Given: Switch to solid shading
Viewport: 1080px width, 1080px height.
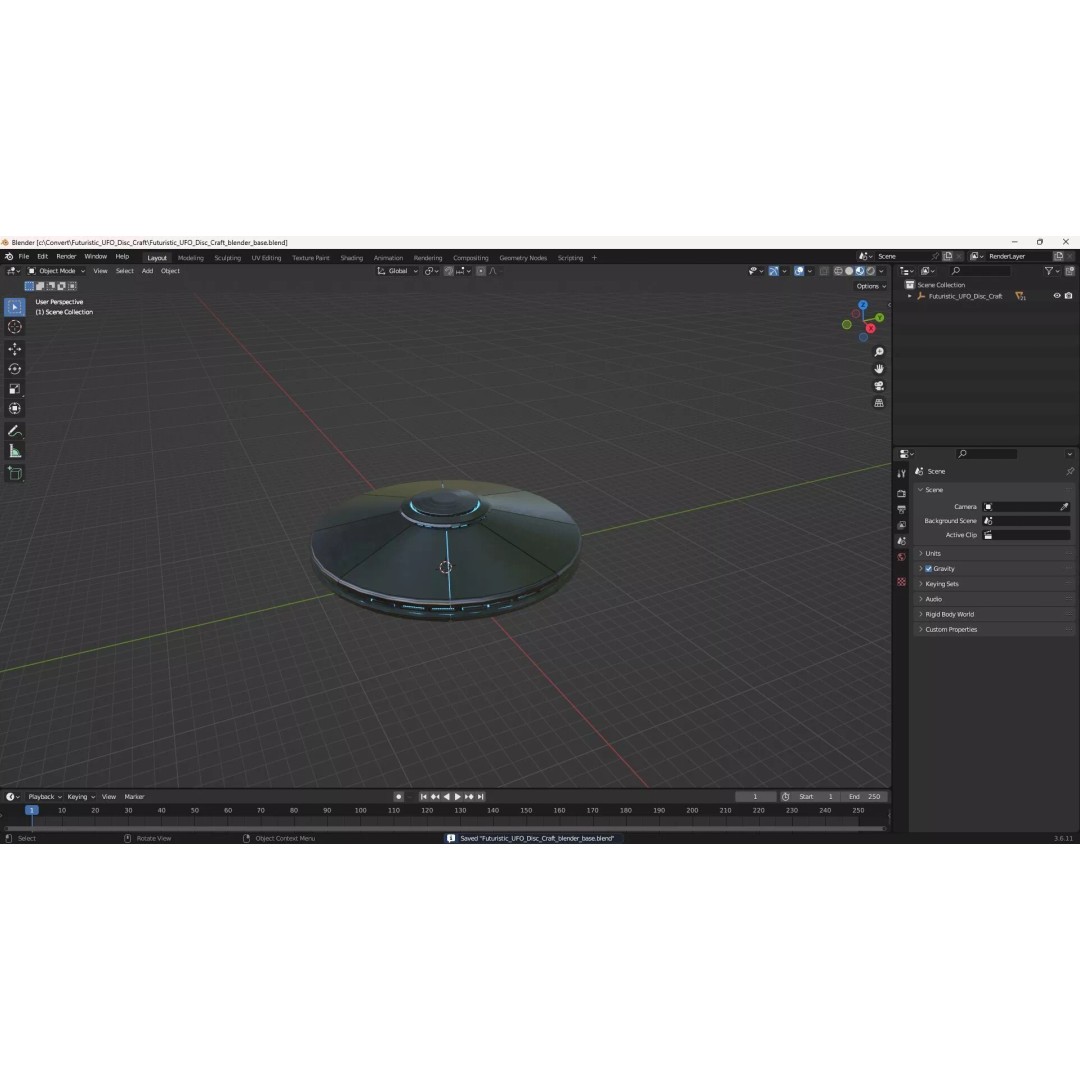Looking at the screenshot, I should 849,271.
